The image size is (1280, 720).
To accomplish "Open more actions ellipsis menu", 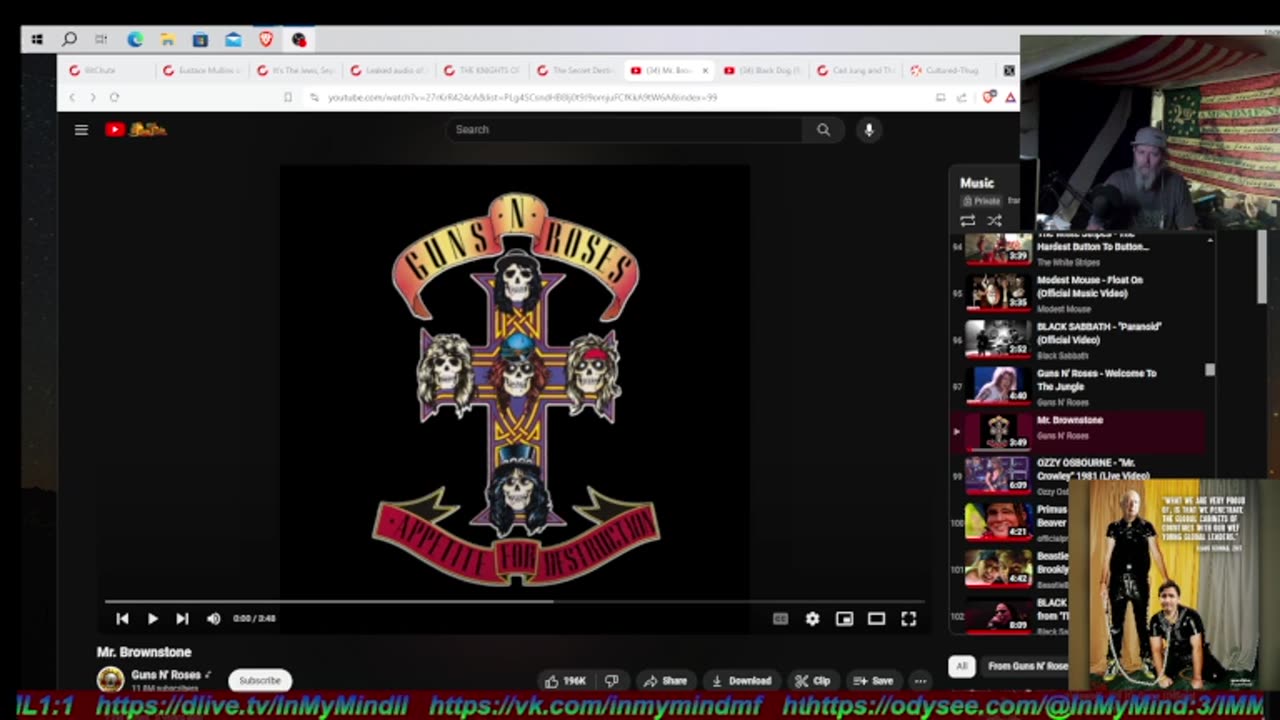I will click(920, 681).
